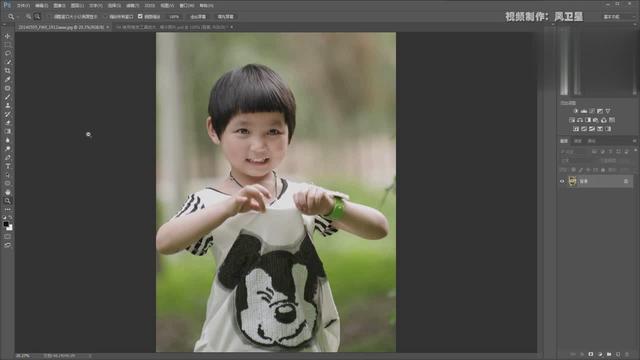
Task: Add a Levels adjustment
Action: tap(584, 111)
